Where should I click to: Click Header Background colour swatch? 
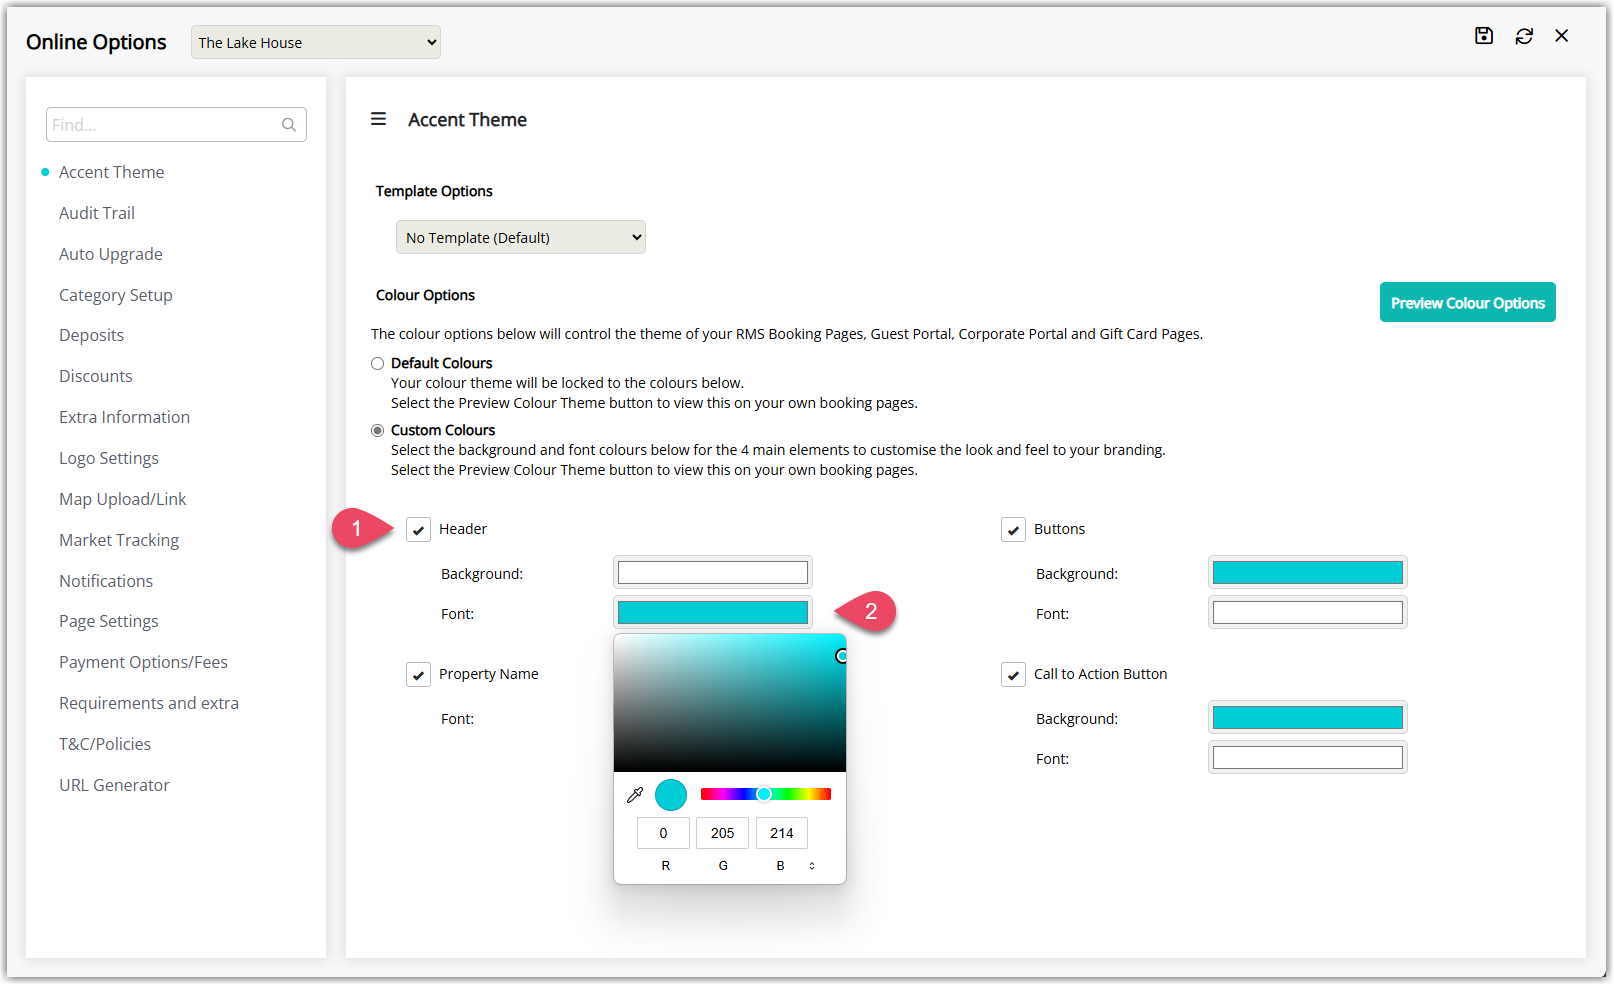pos(713,572)
